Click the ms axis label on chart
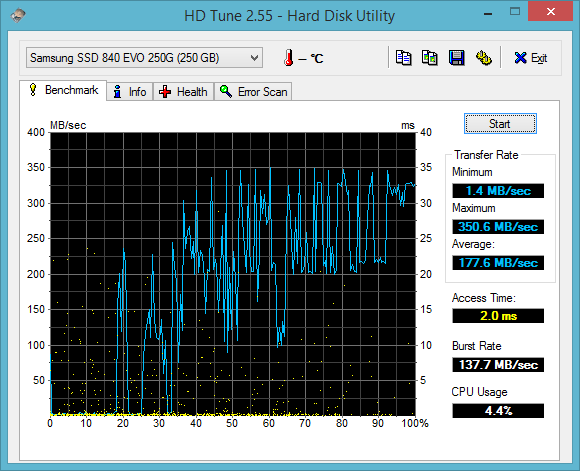Screen dimensions: 580x471 [408, 126]
